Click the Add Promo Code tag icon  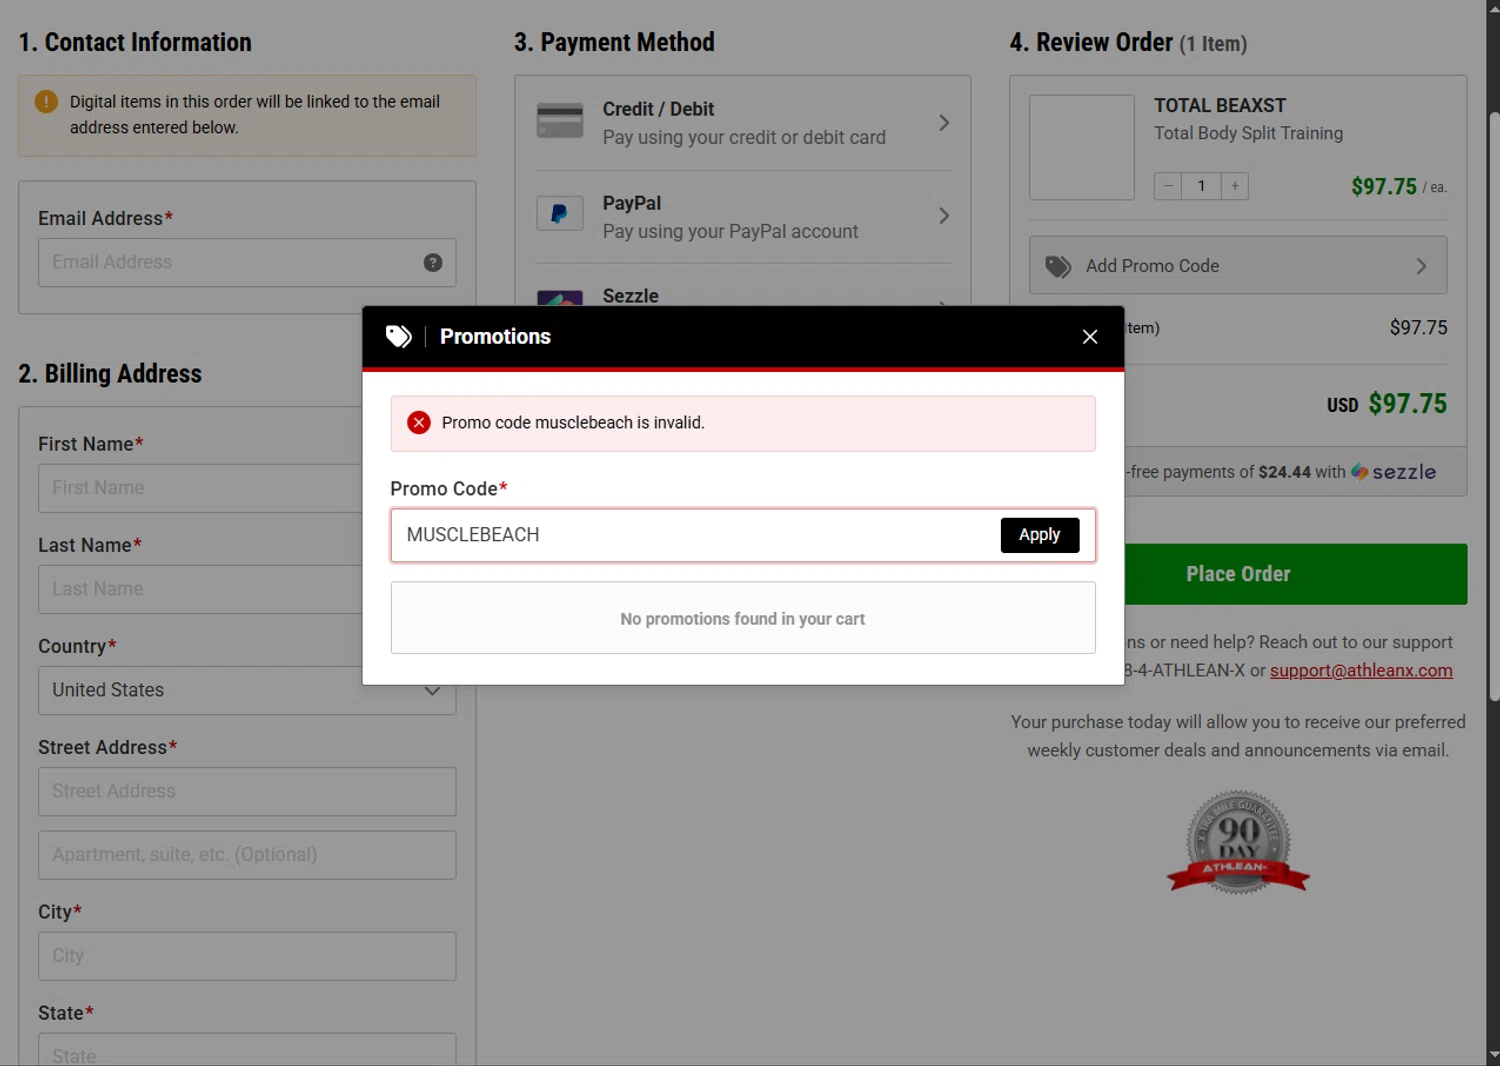1058,266
